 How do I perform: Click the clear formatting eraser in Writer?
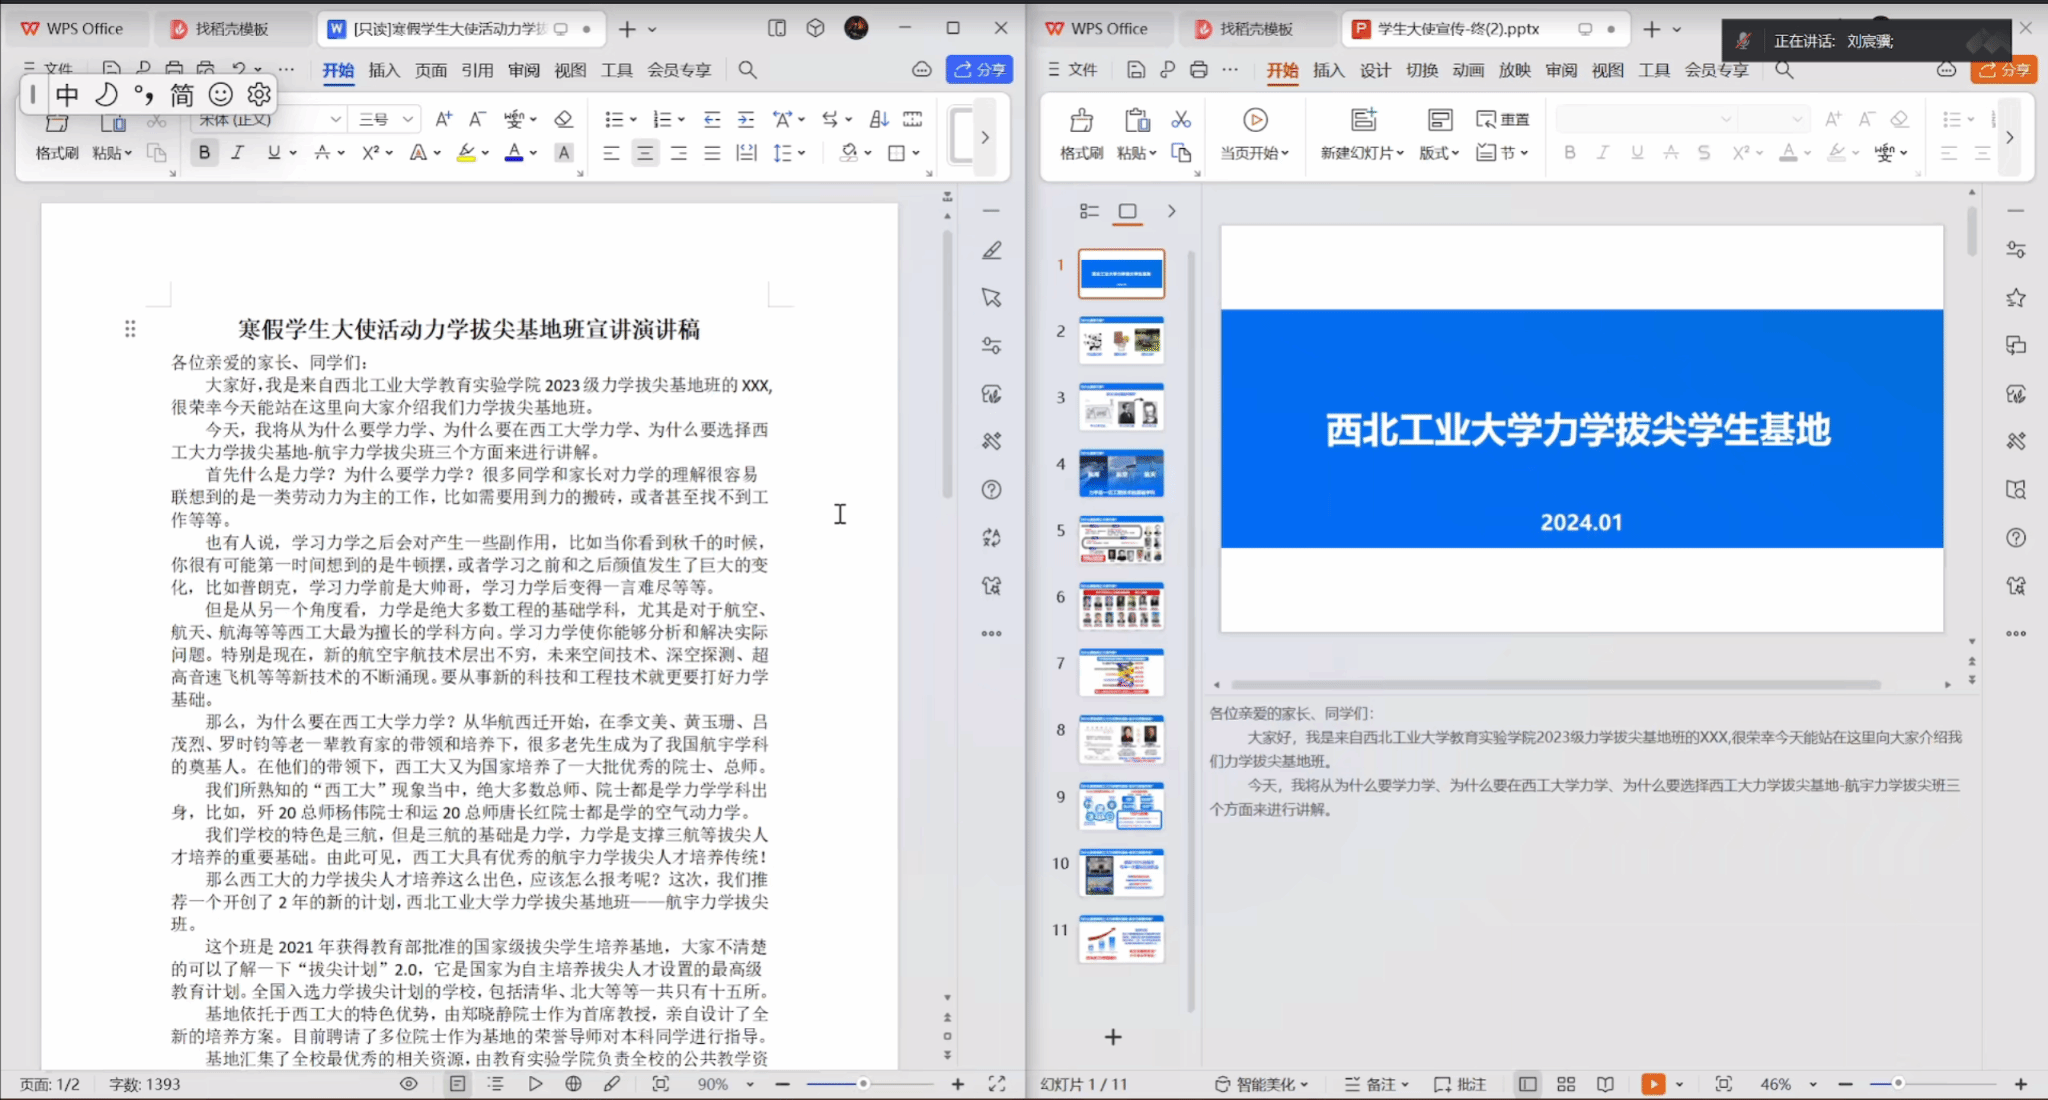(563, 119)
